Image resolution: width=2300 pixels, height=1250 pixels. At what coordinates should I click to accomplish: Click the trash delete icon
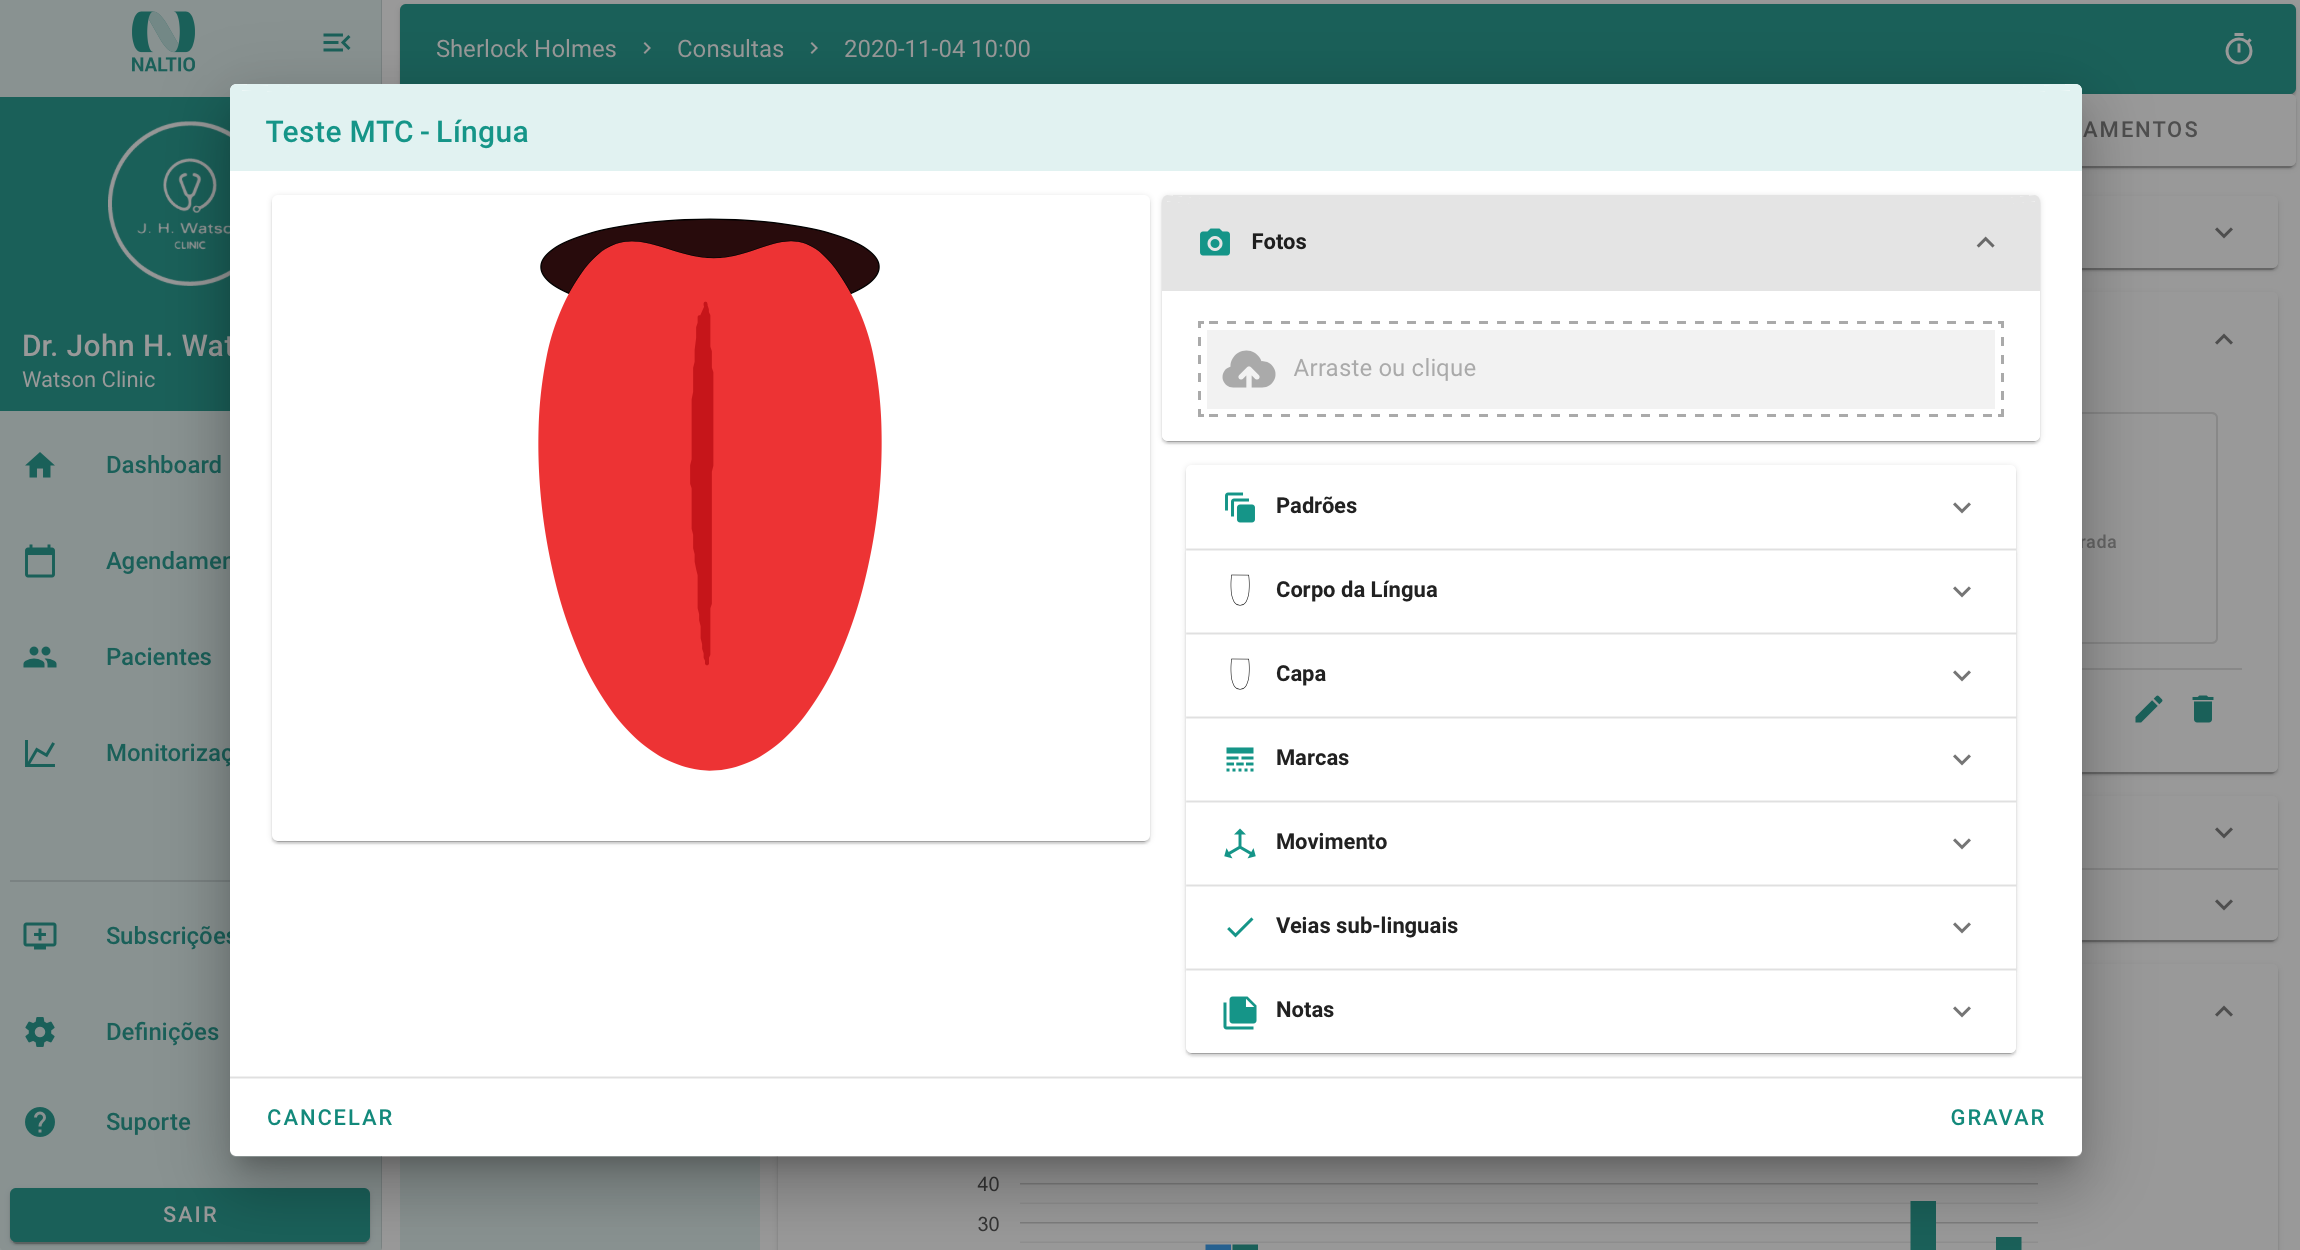(x=2203, y=709)
